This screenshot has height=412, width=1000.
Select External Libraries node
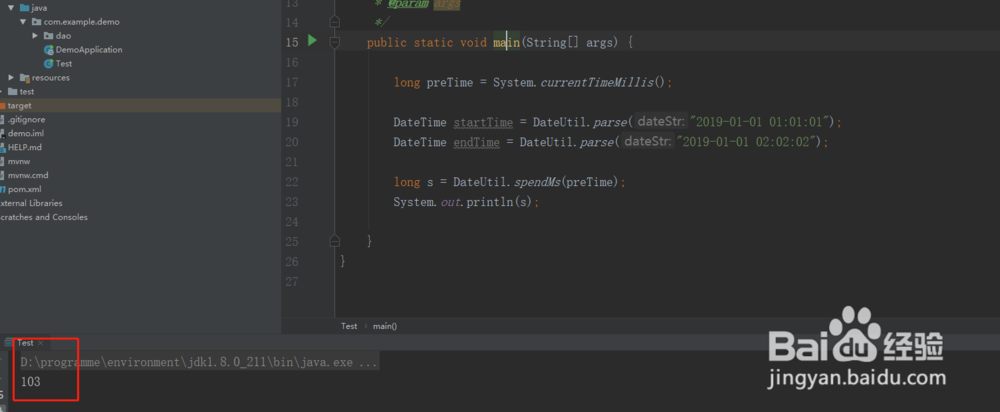click(31, 203)
